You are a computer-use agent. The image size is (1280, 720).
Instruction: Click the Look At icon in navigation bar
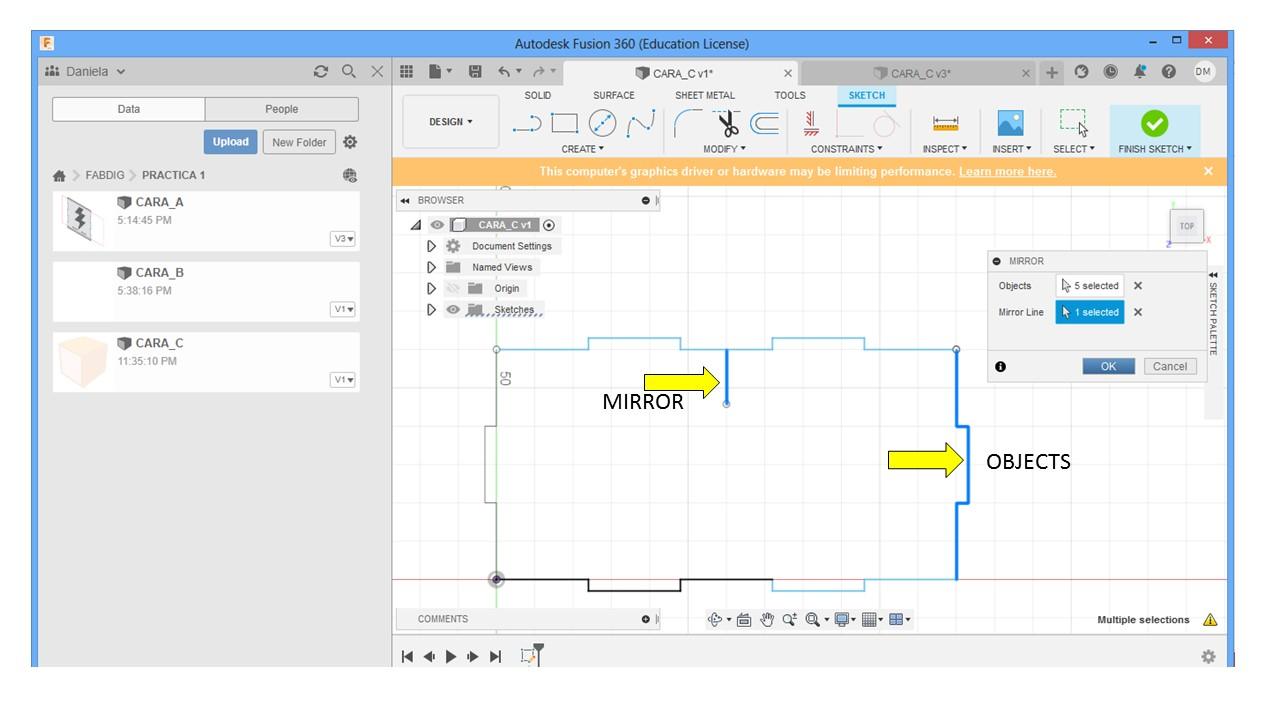click(x=744, y=620)
